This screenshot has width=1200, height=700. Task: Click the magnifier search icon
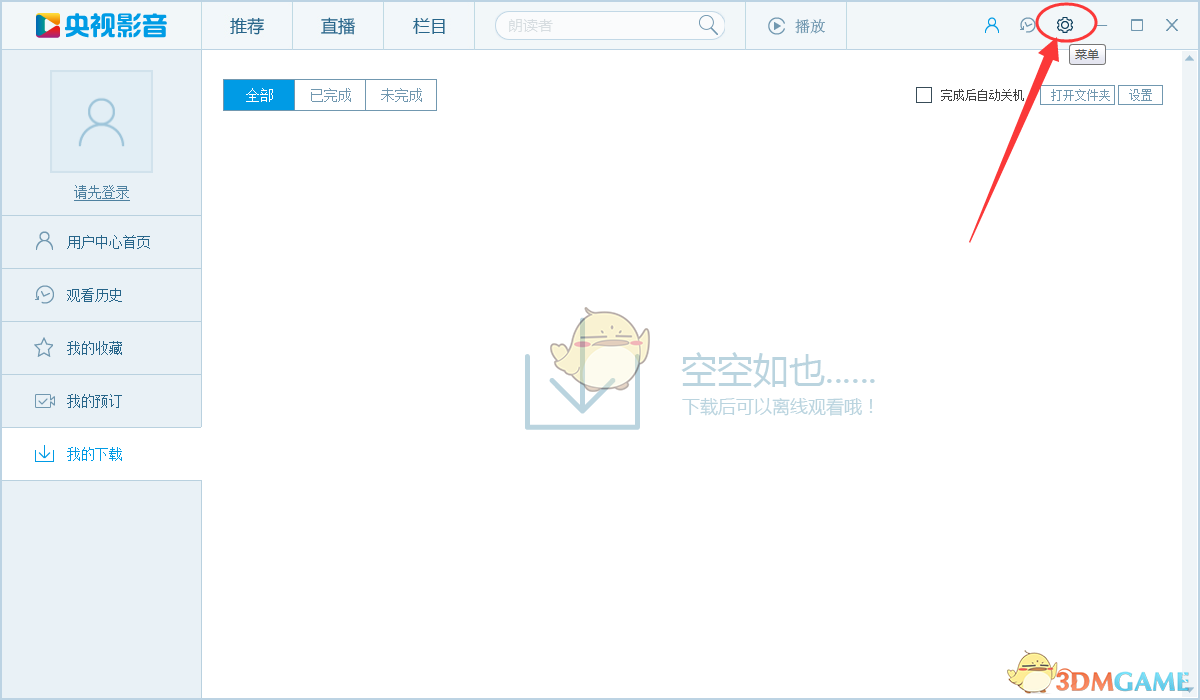coord(708,25)
